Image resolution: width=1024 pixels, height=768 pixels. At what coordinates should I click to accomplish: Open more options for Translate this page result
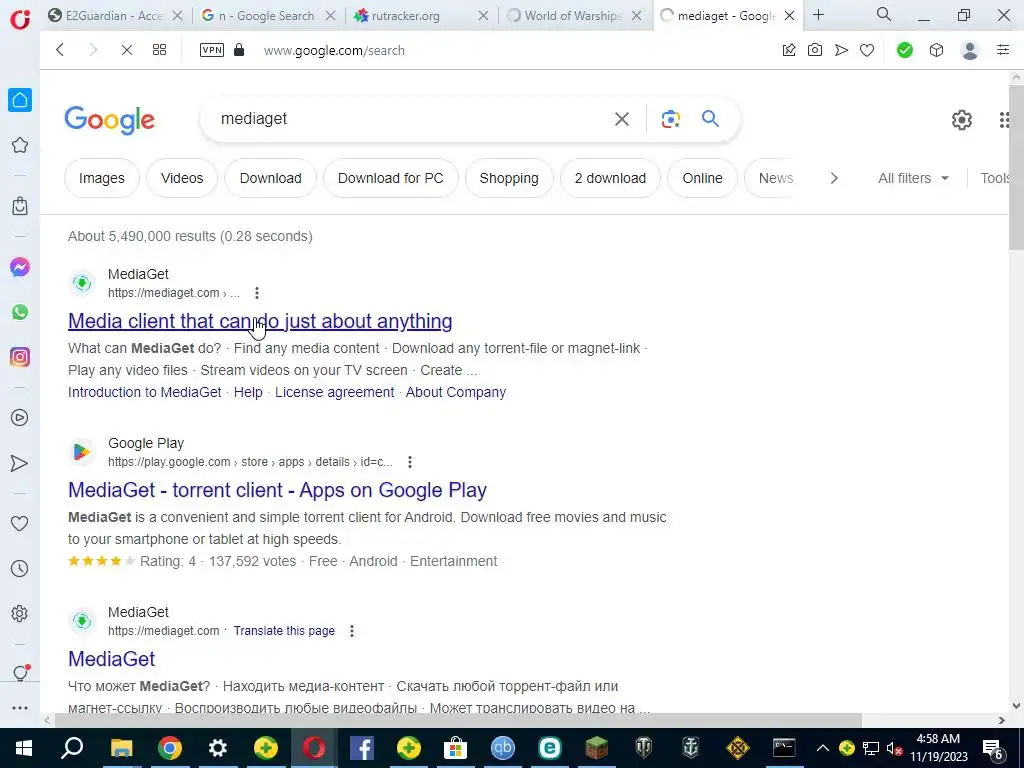pyautogui.click(x=351, y=631)
